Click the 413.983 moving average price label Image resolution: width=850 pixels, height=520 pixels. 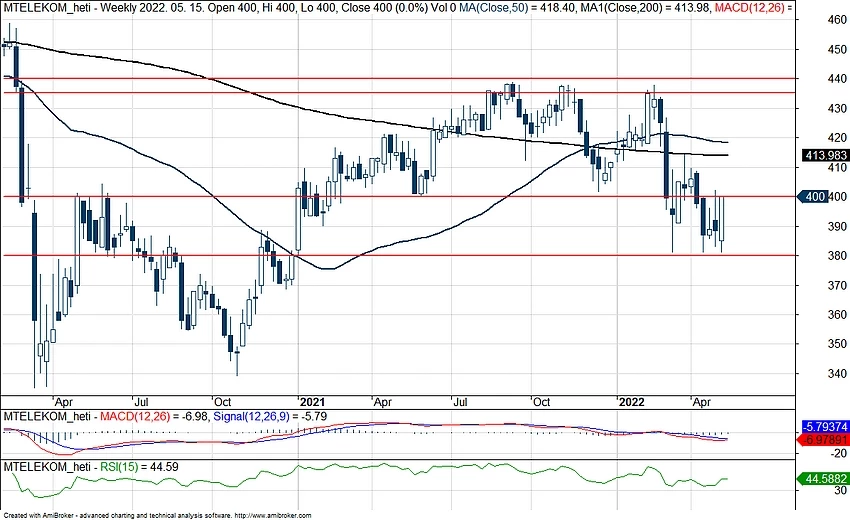tap(825, 155)
